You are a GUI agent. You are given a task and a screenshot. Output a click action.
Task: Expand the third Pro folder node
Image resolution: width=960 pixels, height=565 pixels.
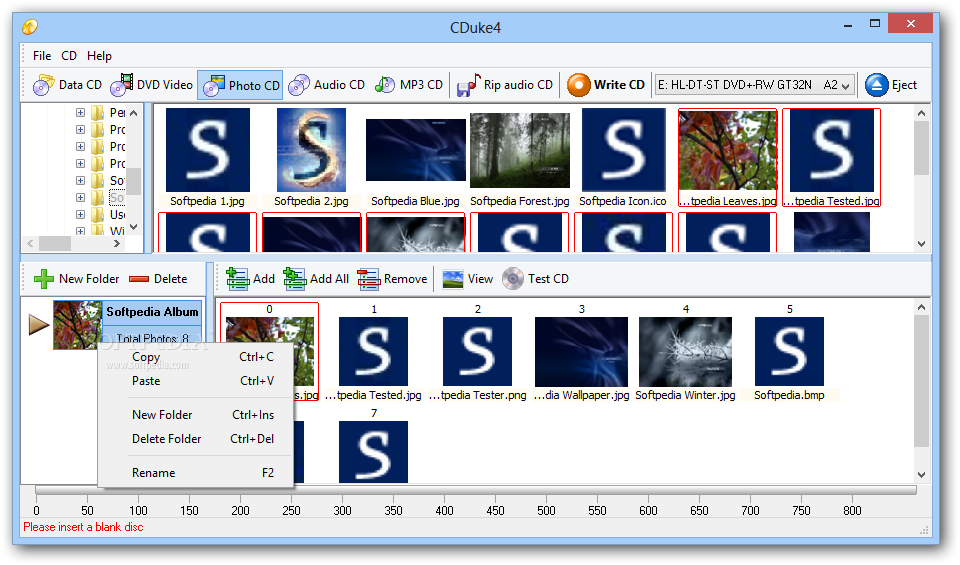80,163
